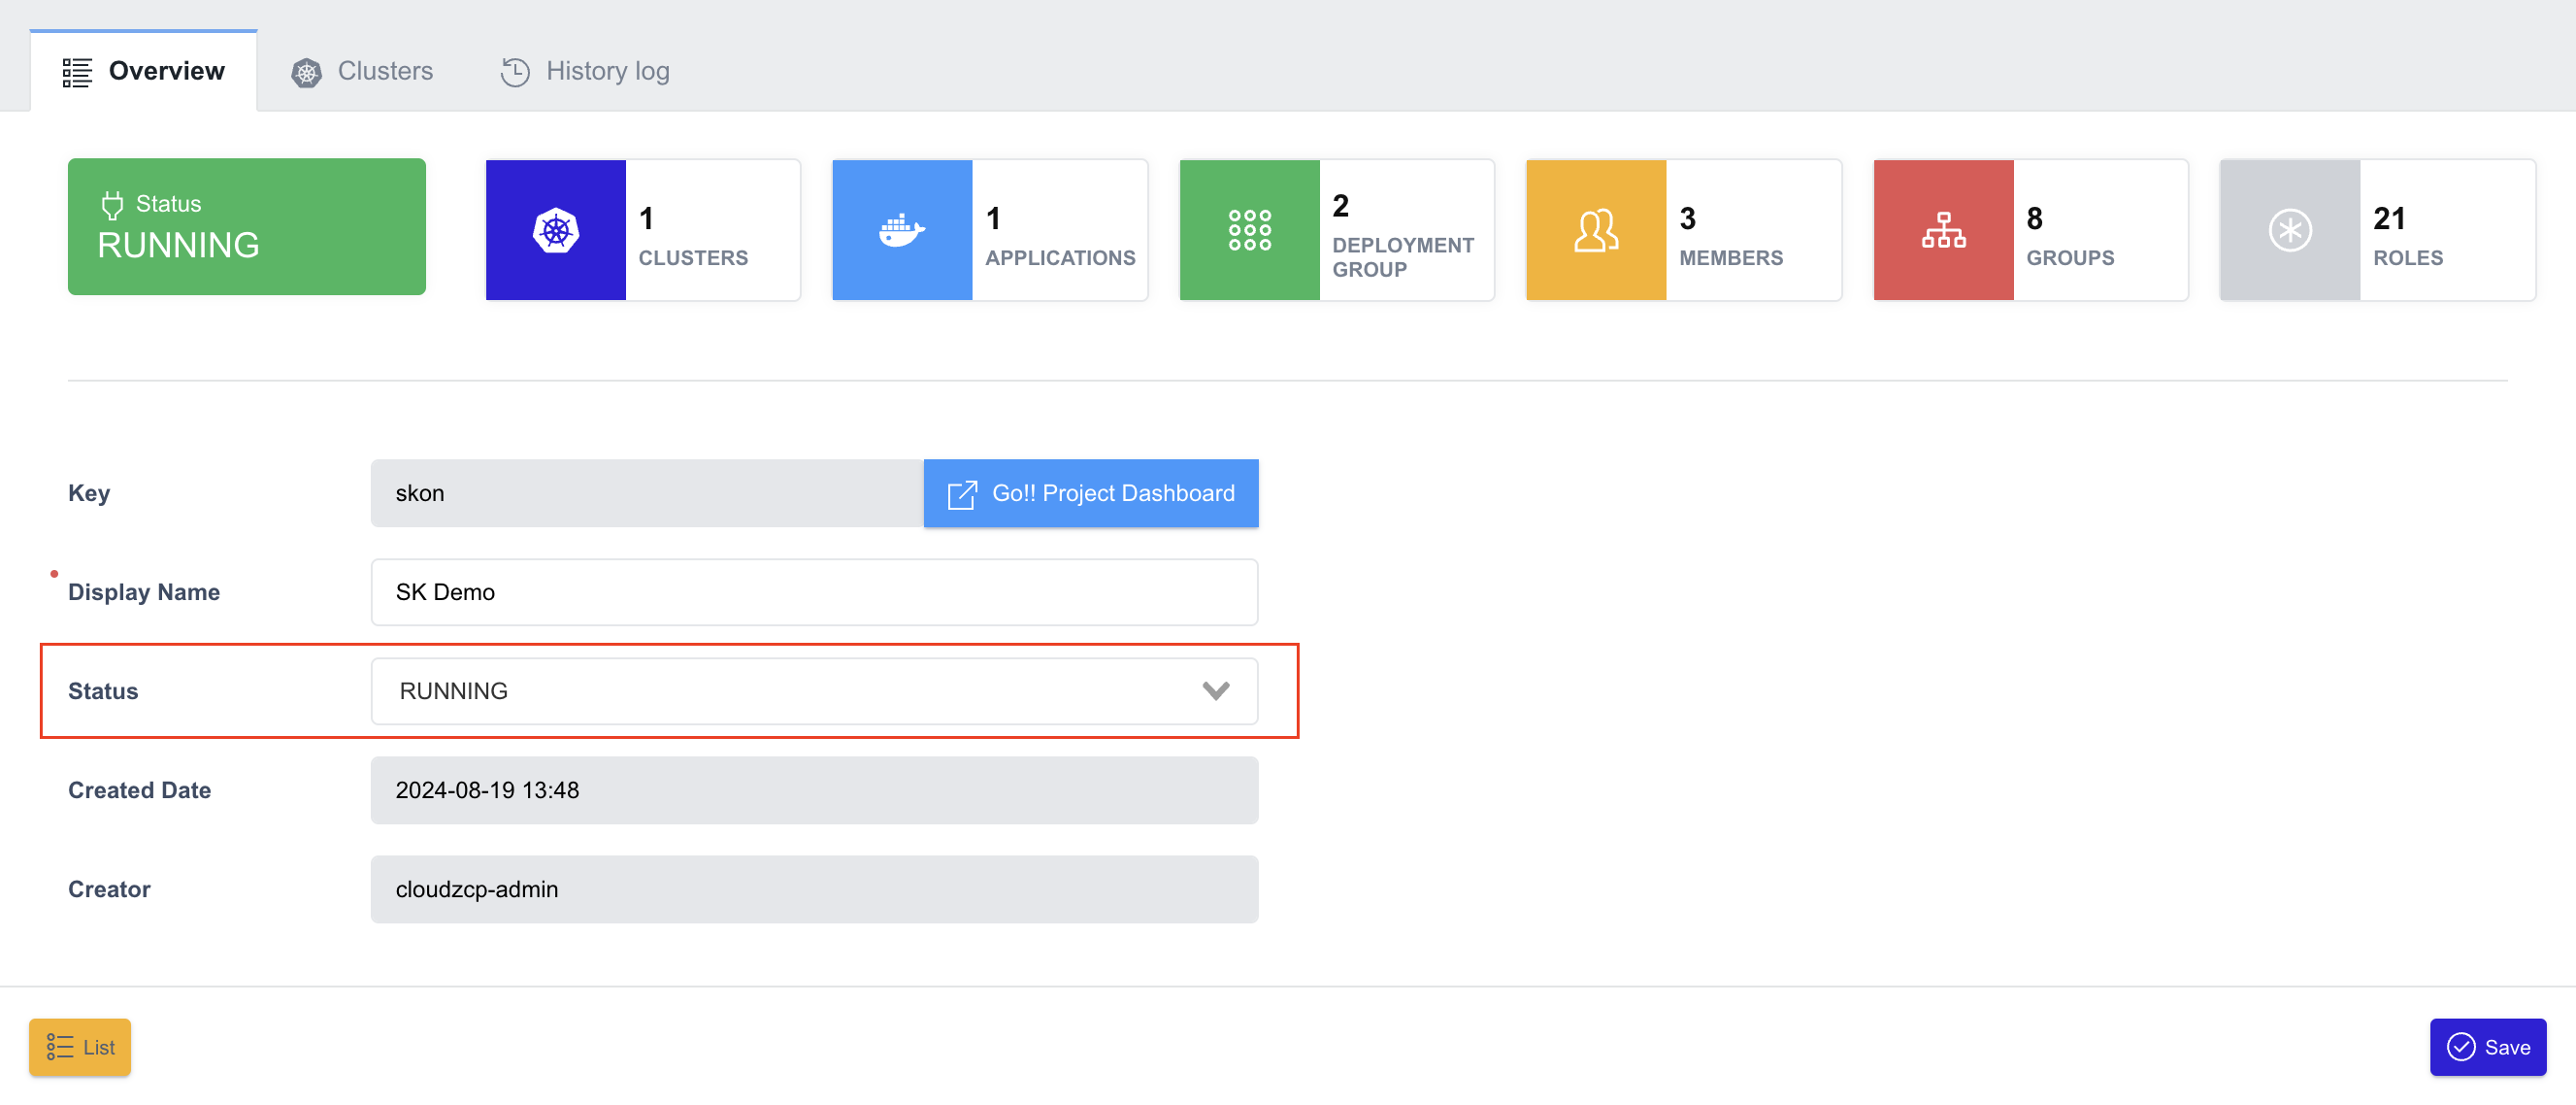
Task: Open the Overview tab
Action: pos(143,71)
